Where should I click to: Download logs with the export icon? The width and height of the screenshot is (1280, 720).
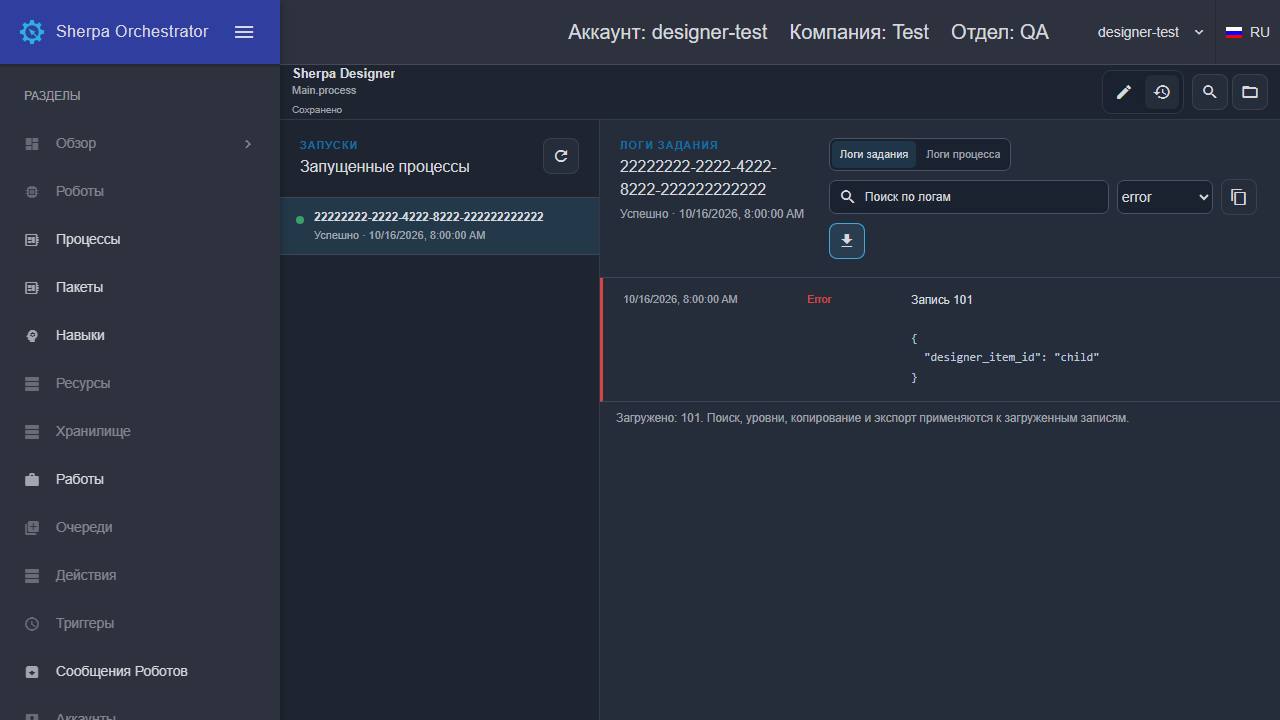tap(847, 241)
